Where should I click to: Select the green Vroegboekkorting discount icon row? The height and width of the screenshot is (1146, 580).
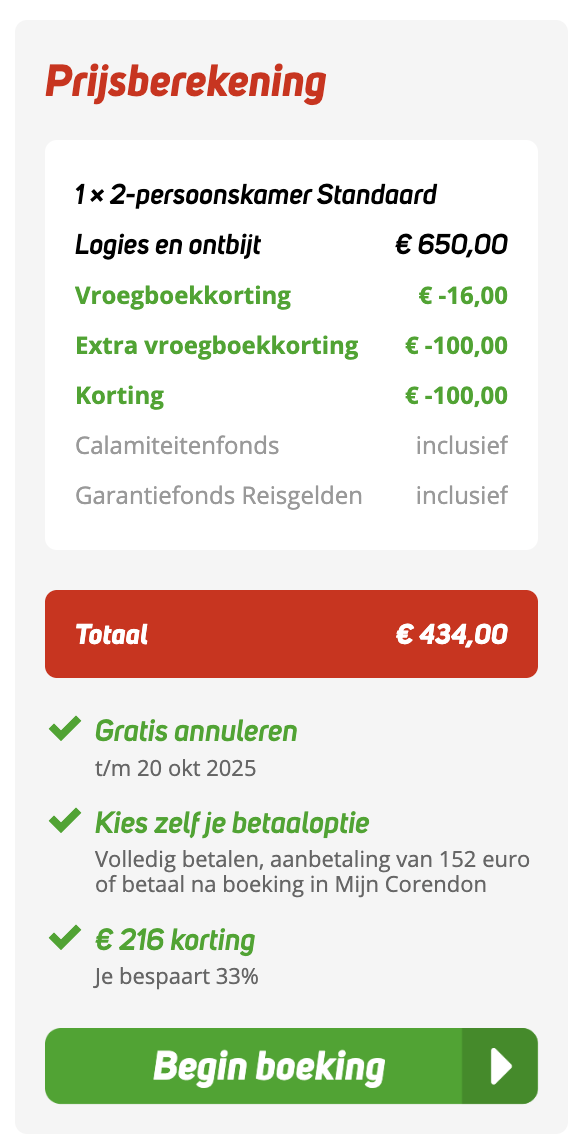click(182, 295)
